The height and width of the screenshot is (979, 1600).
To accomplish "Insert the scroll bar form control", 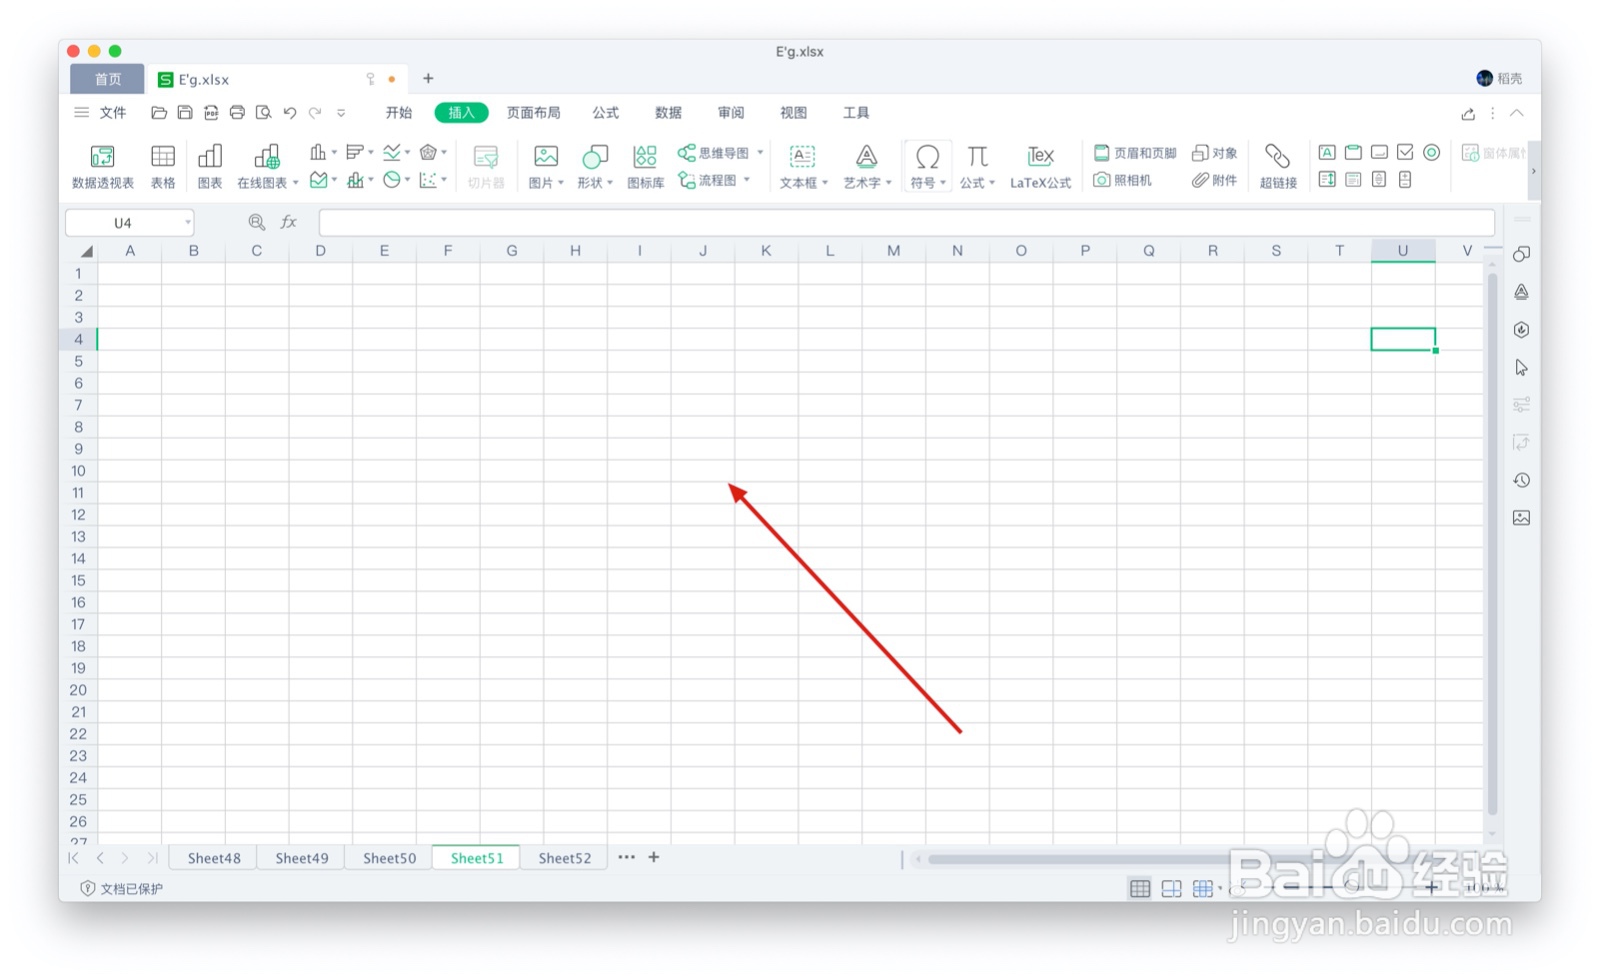I will (1379, 179).
